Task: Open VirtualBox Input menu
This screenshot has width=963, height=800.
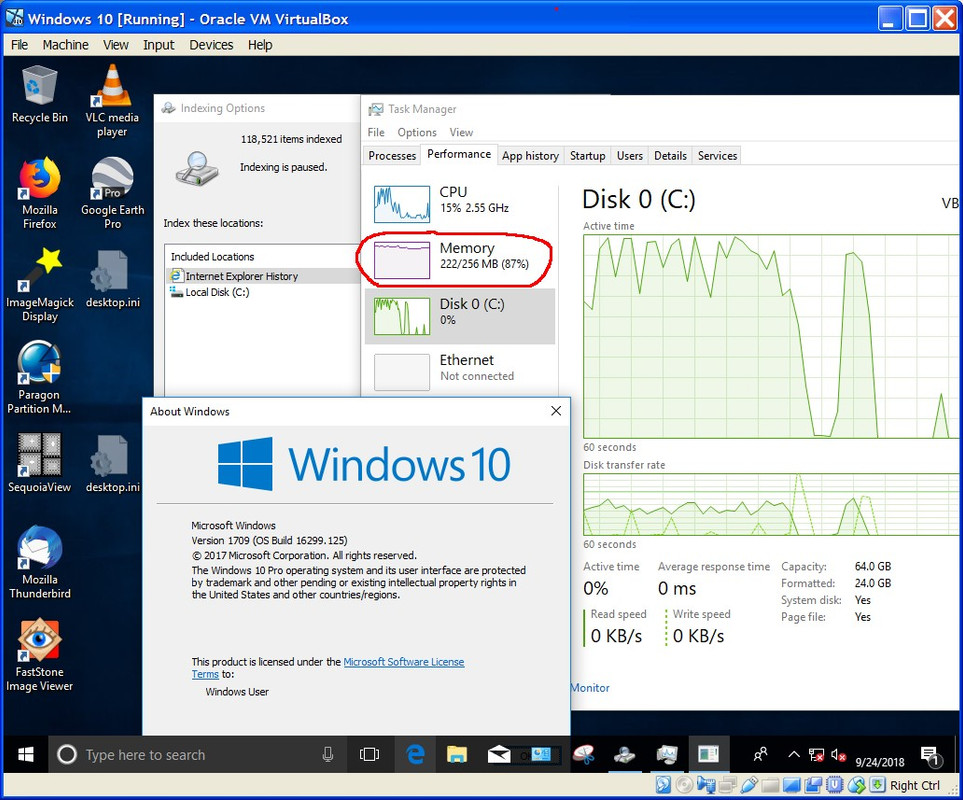Action: point(158,45)
